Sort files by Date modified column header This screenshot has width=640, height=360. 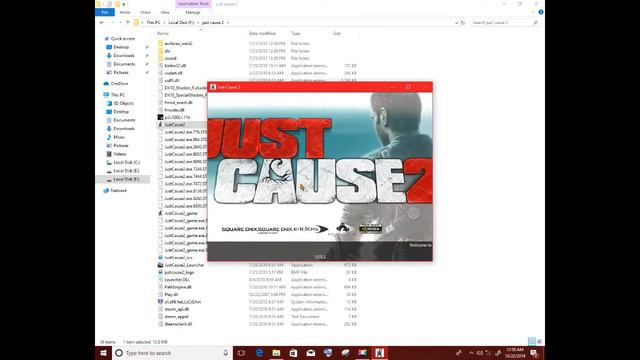[262, 33]
